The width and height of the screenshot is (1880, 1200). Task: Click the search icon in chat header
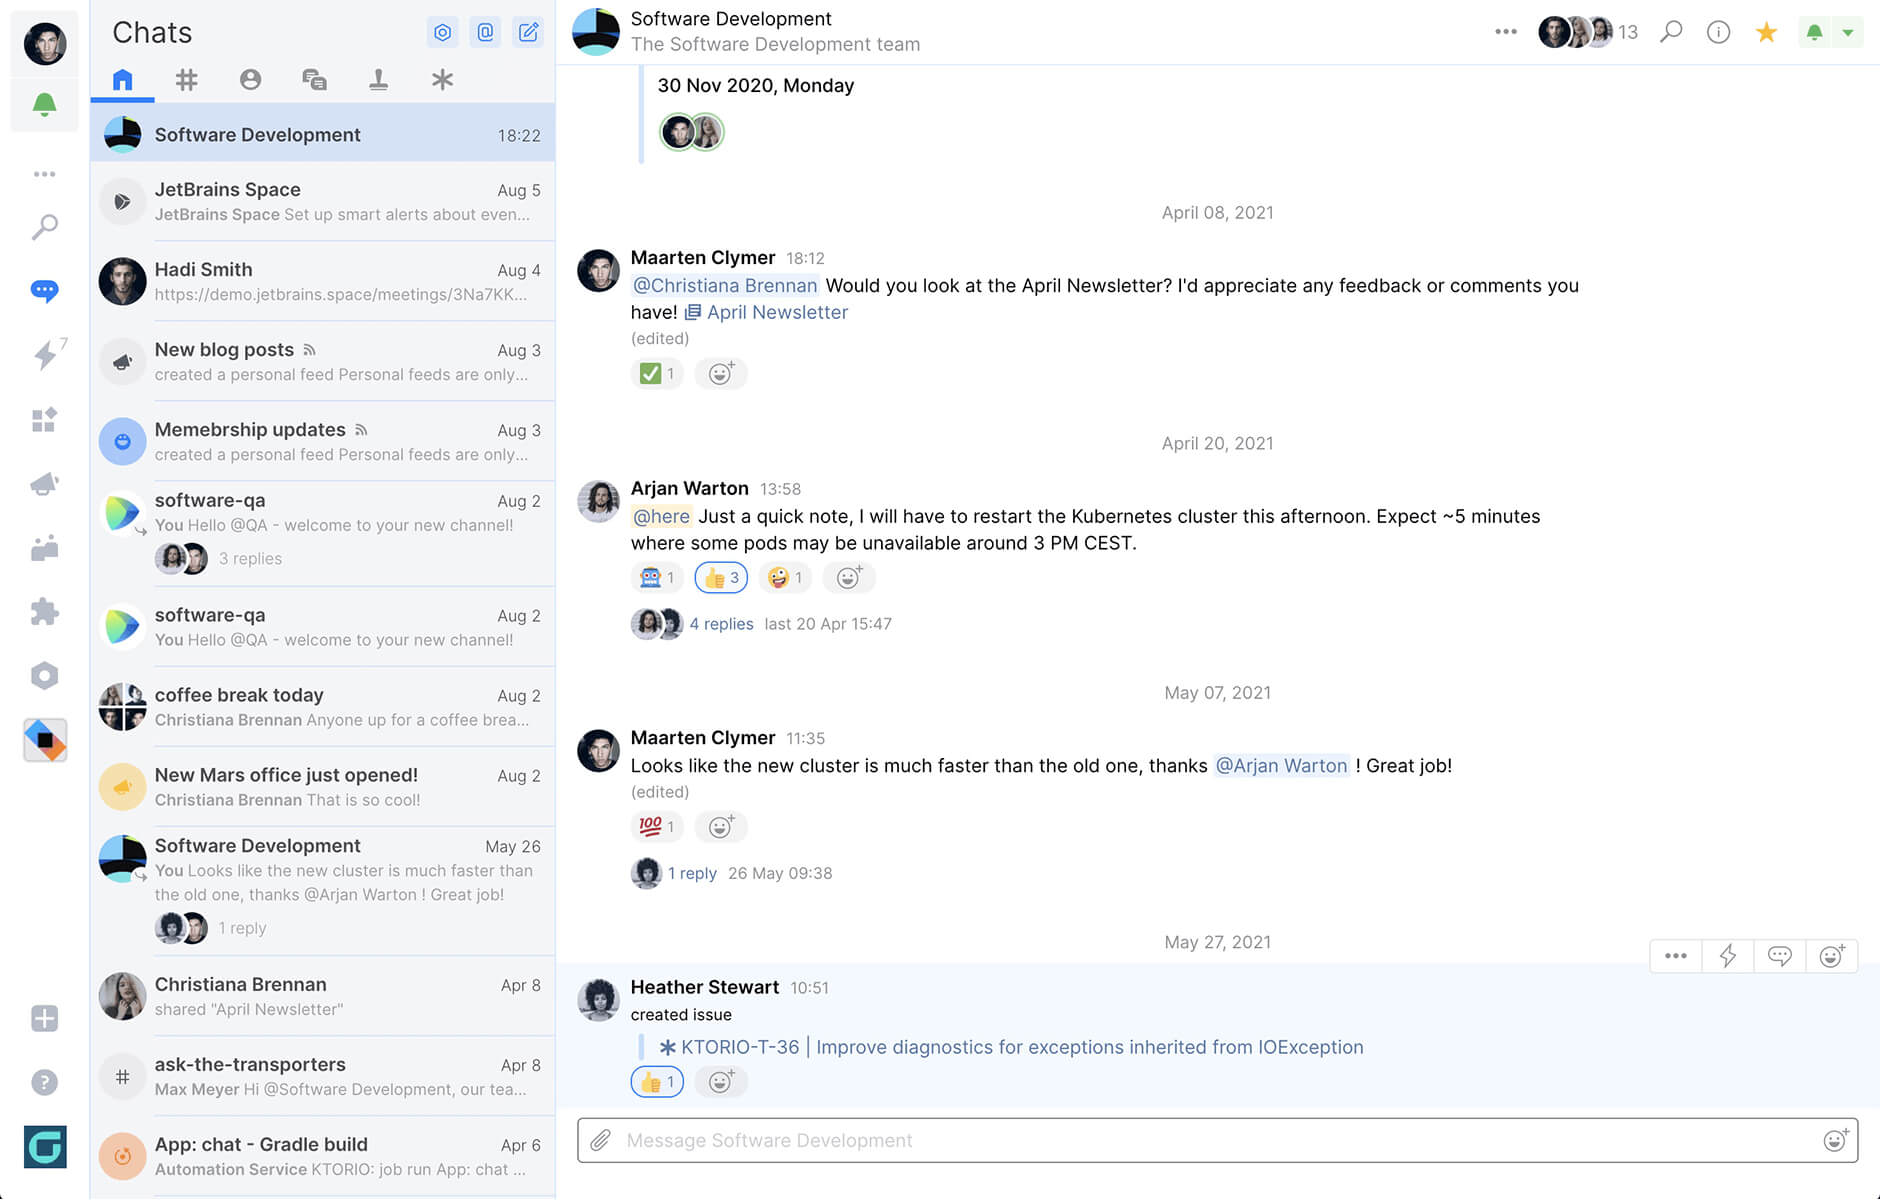1670,32
